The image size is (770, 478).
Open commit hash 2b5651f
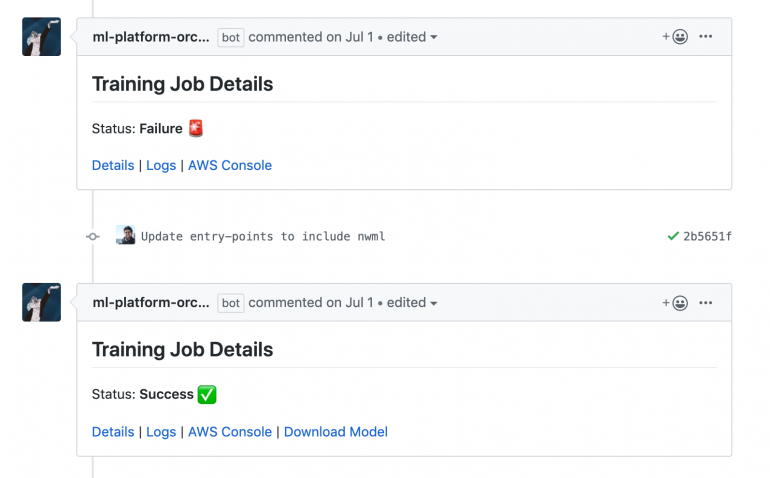(x=707, y=237)
